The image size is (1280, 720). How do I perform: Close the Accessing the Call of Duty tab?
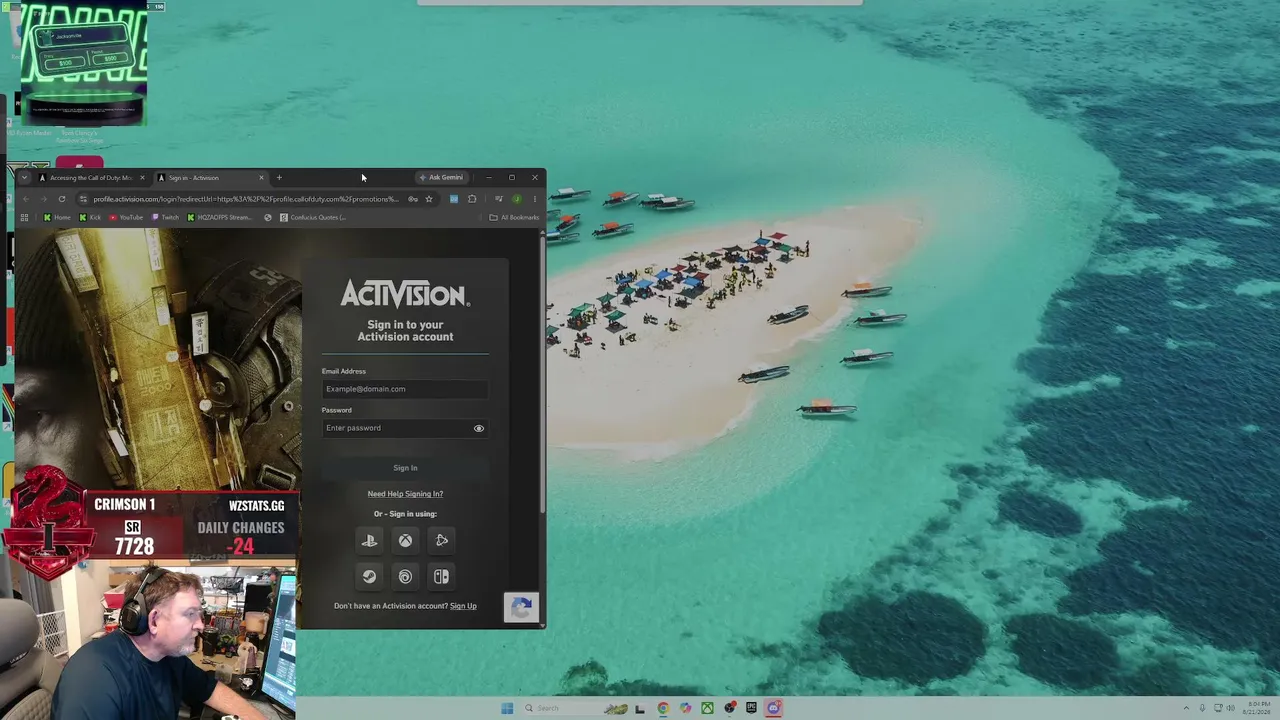(x=142, y=178)
